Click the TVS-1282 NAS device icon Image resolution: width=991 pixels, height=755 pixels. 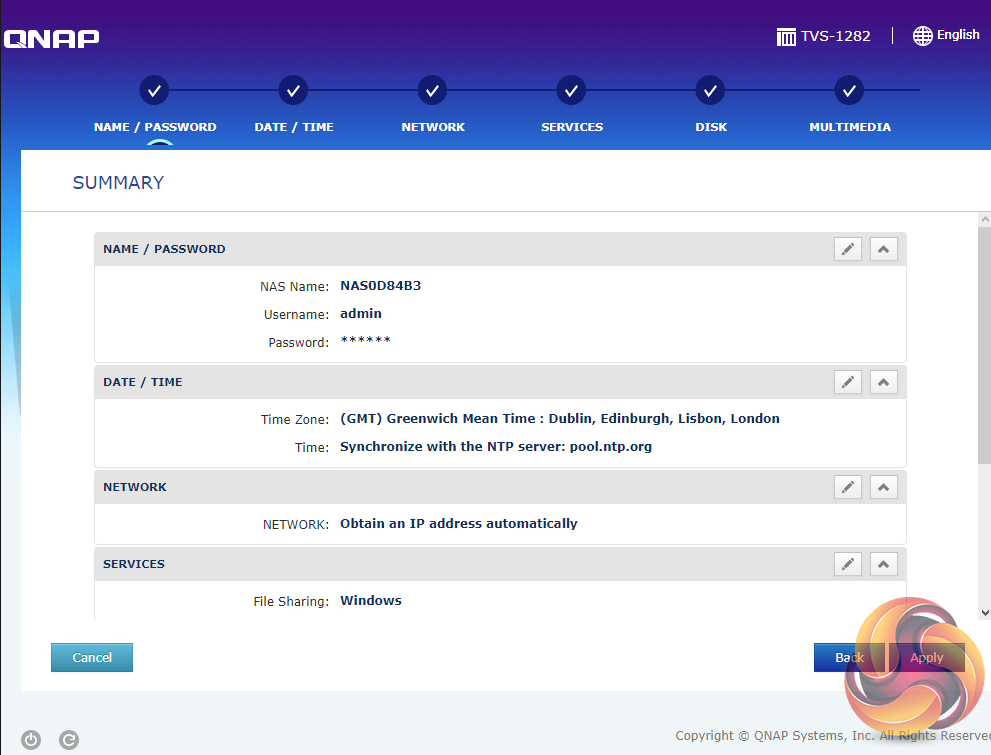786,37
